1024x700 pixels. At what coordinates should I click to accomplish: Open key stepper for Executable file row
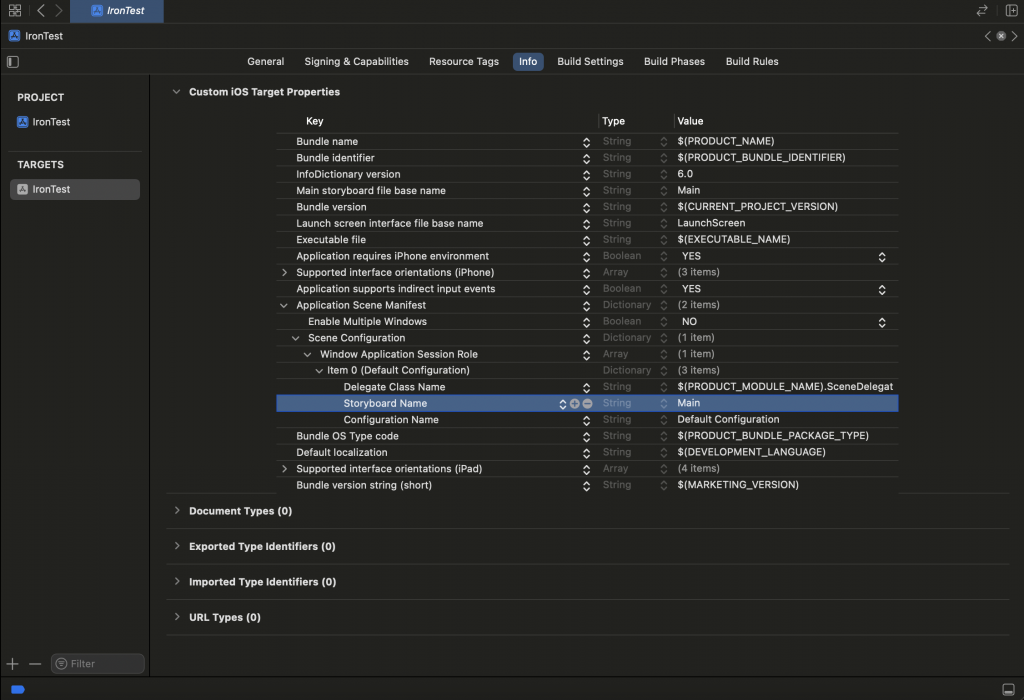(586, 240)
